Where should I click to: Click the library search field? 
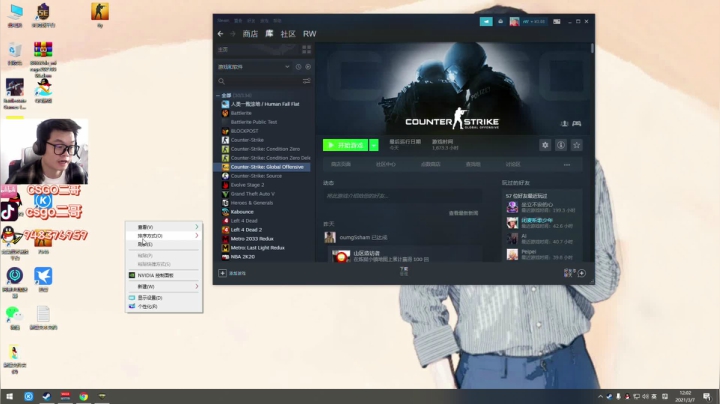click(x=264, y=81)
